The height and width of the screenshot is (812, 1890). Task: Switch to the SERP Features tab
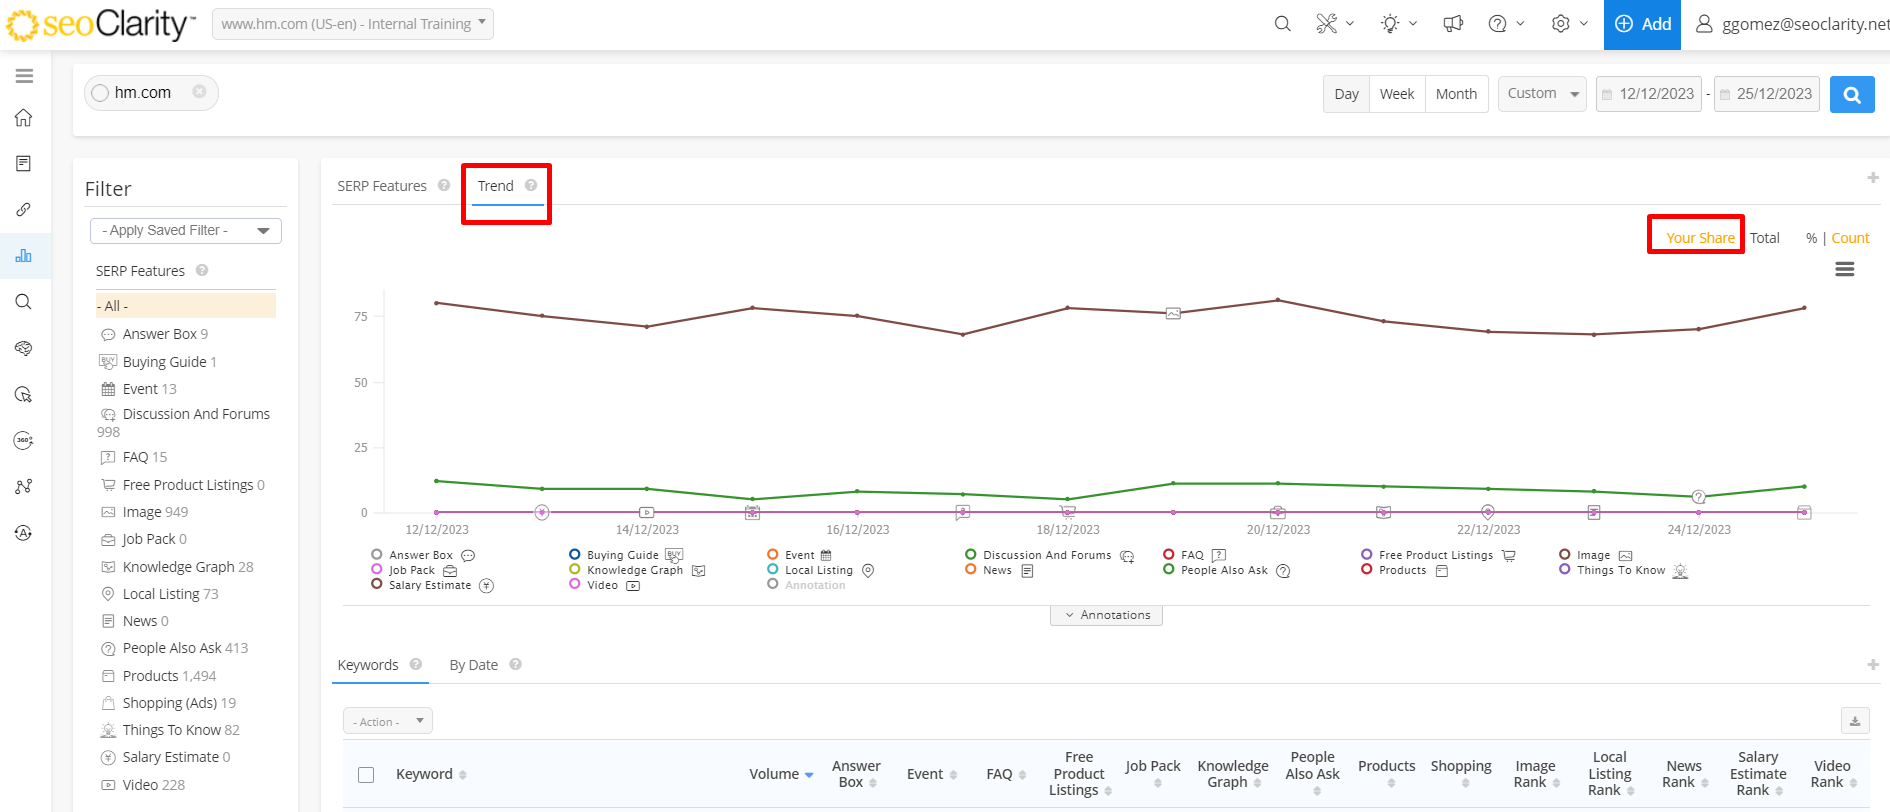pyautogui.click(x=382, y=186)
